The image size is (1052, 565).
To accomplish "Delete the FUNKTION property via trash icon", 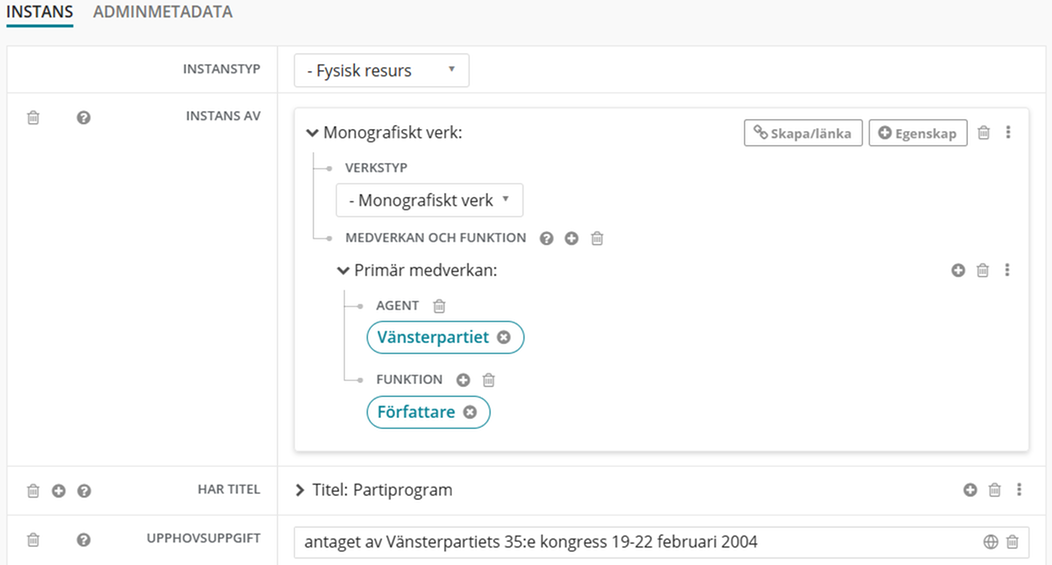I will (489, 380).
